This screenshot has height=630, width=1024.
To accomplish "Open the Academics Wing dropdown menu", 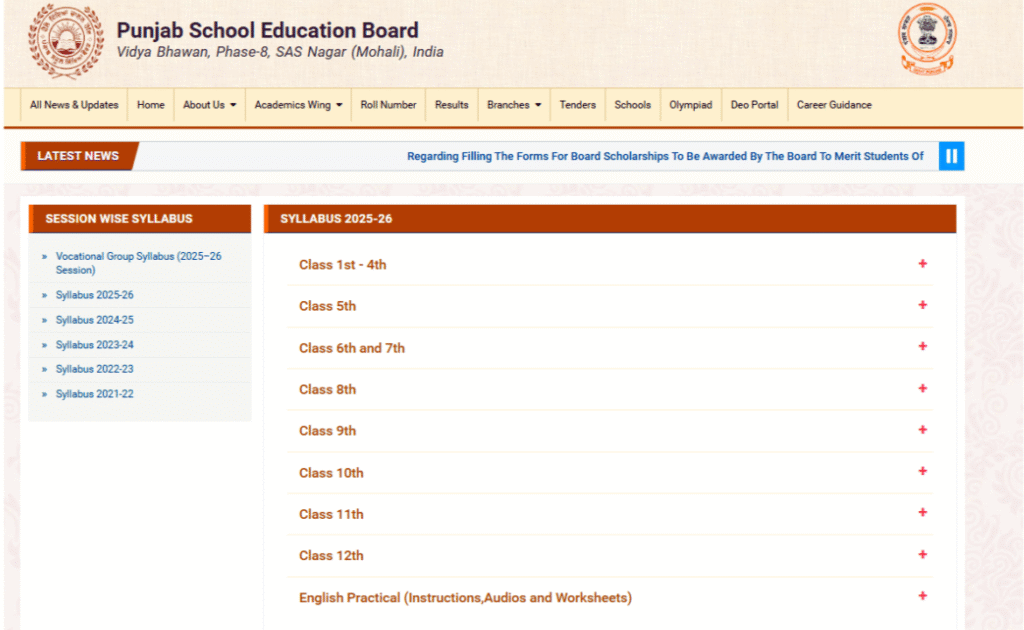I will [298, 105].
